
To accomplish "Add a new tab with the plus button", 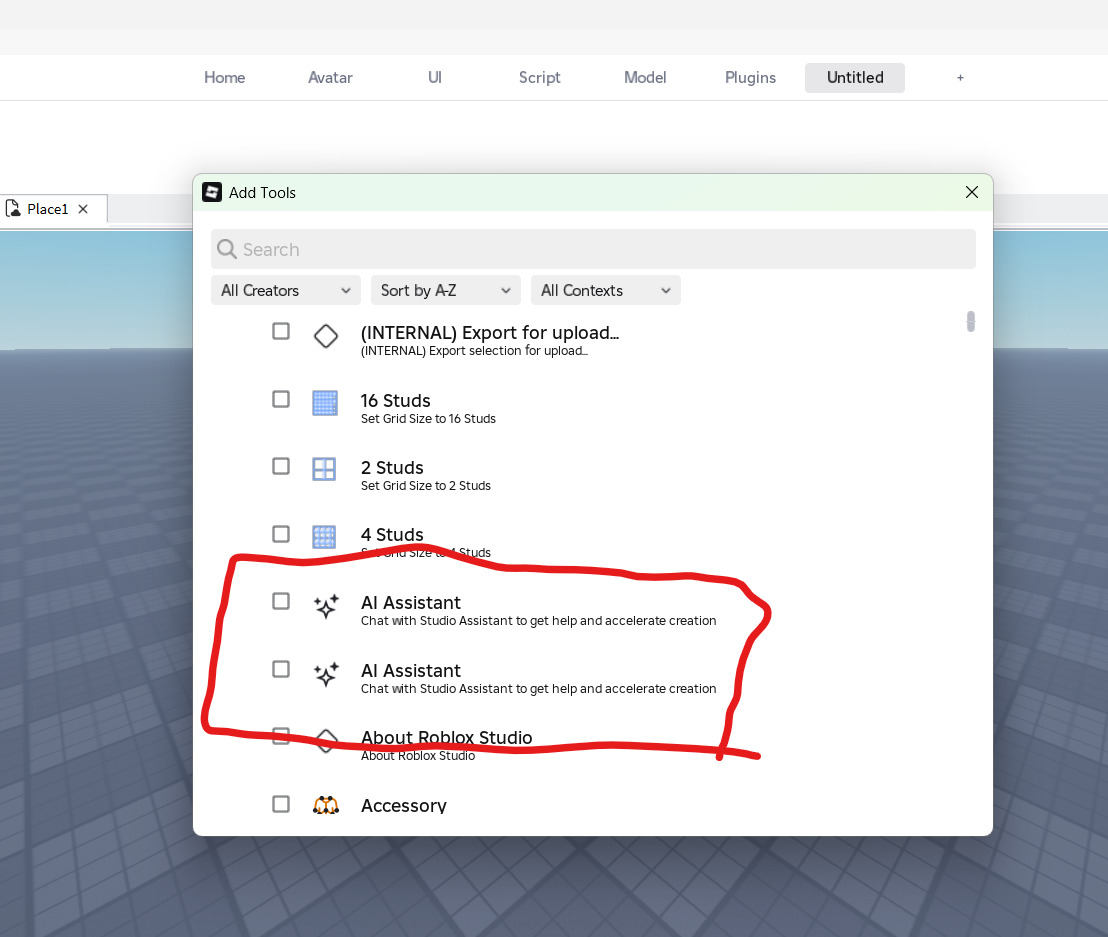I will point(960,78).
